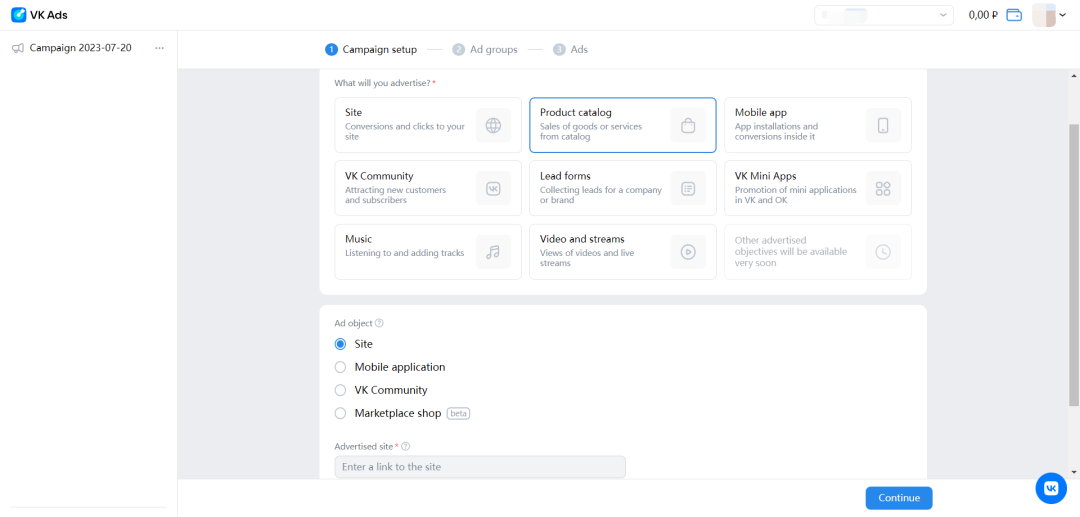Select the Site ad object radio button

tap(340, 344)
